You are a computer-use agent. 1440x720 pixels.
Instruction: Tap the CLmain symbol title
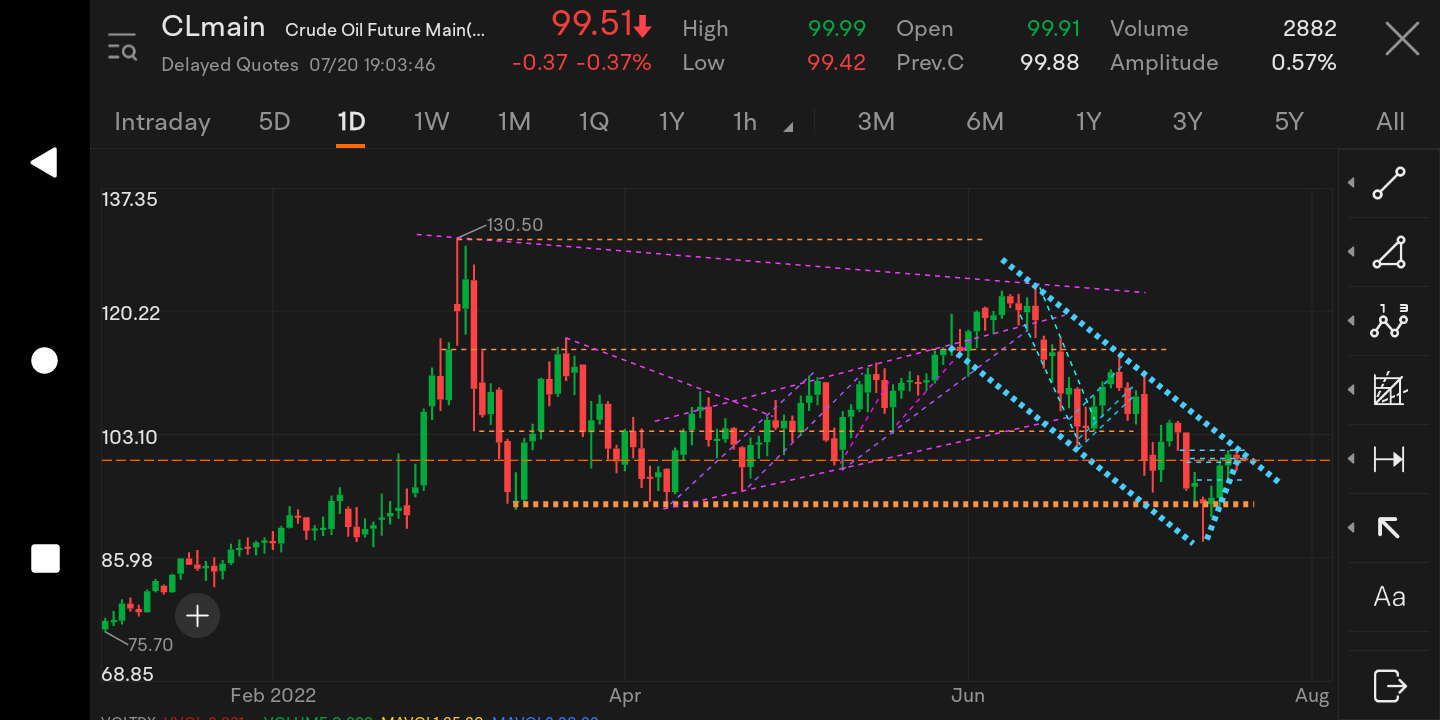pos(213,27)
